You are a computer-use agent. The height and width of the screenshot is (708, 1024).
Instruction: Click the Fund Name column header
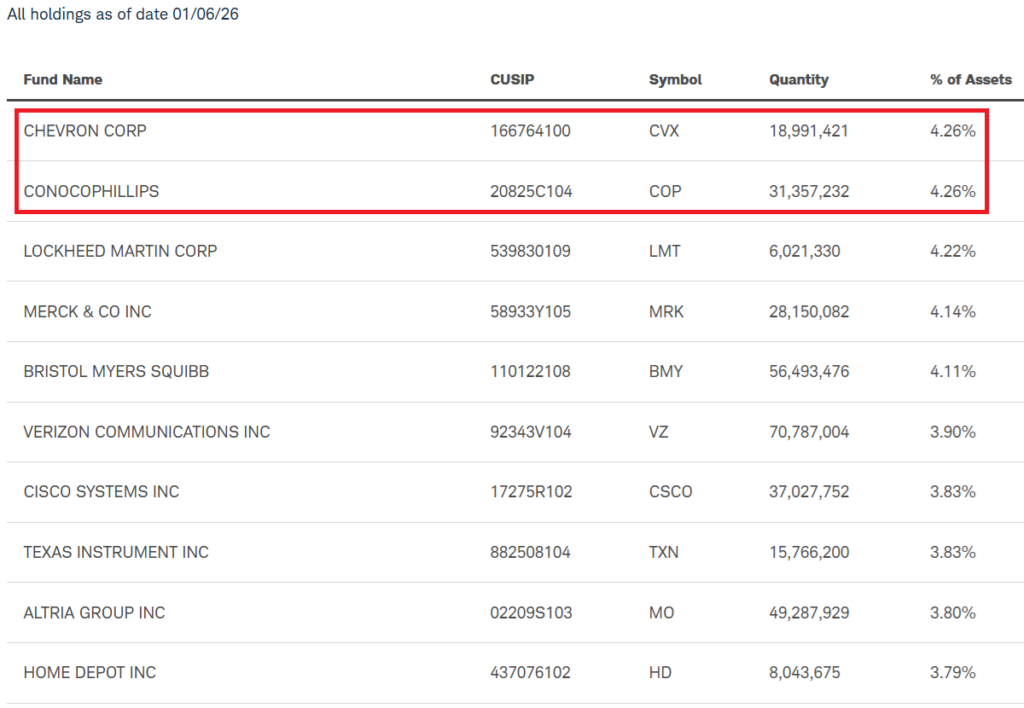click(x=63, y=80)
